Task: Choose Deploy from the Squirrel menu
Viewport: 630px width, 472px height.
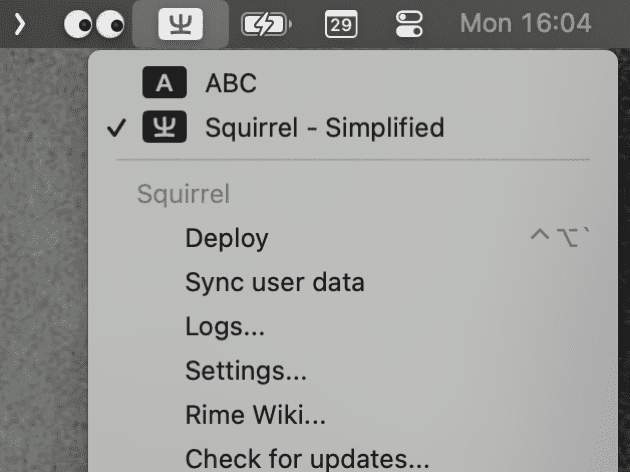Action: [x=227, y=238]
